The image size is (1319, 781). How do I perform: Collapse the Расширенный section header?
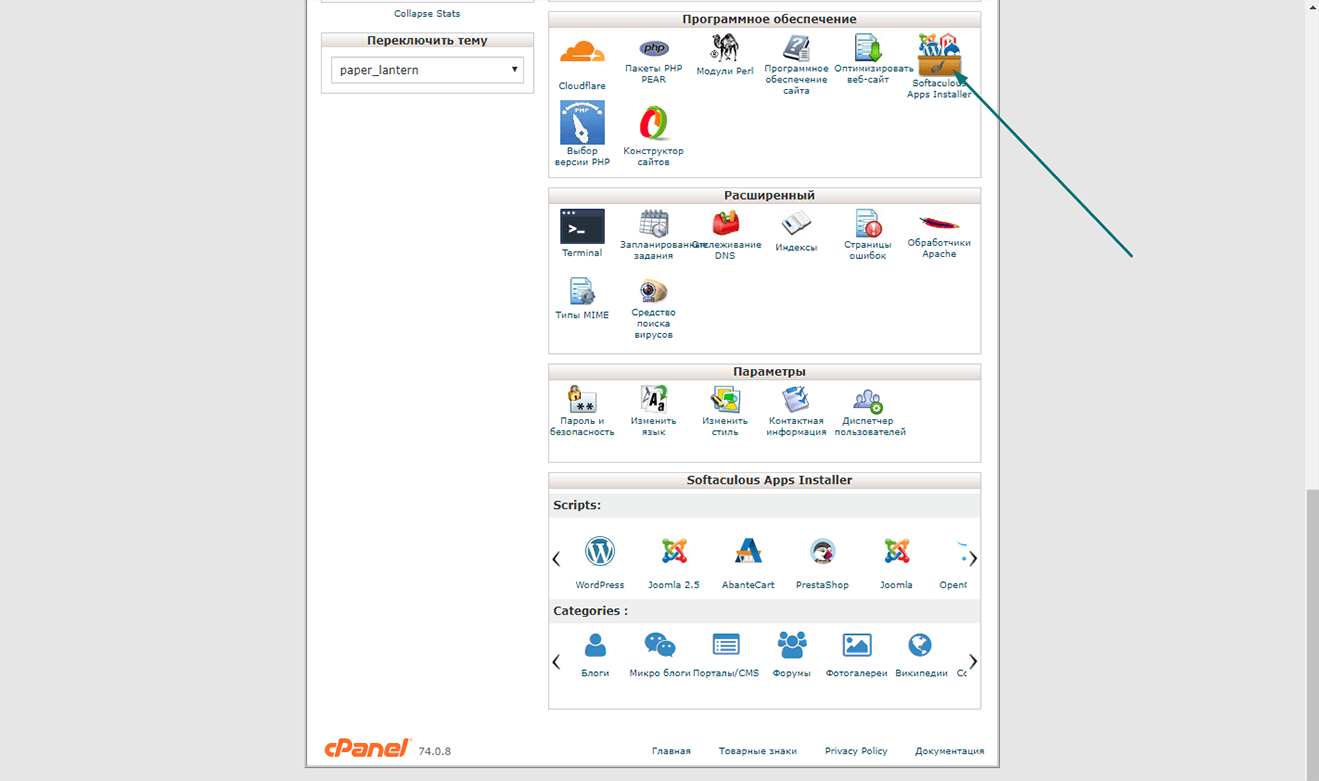(x=765, y=196)
